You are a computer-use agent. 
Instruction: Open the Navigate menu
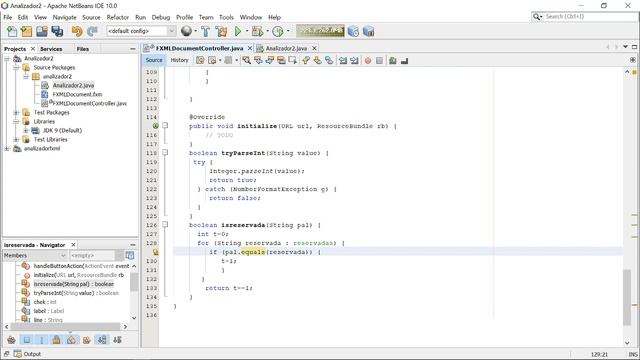[x=64, y=17]
